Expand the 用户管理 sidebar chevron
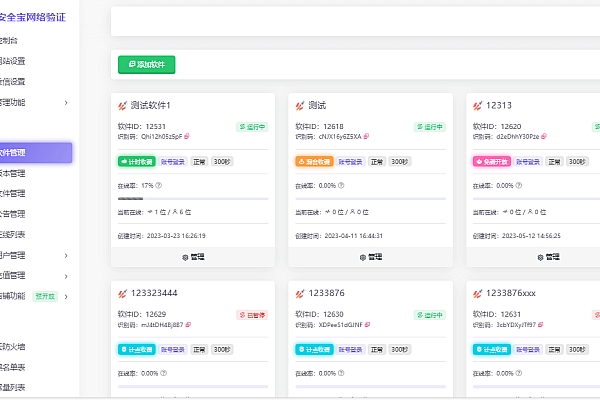Image resolution: width=600 pixels, height=400 pixels. click(66, 255)
